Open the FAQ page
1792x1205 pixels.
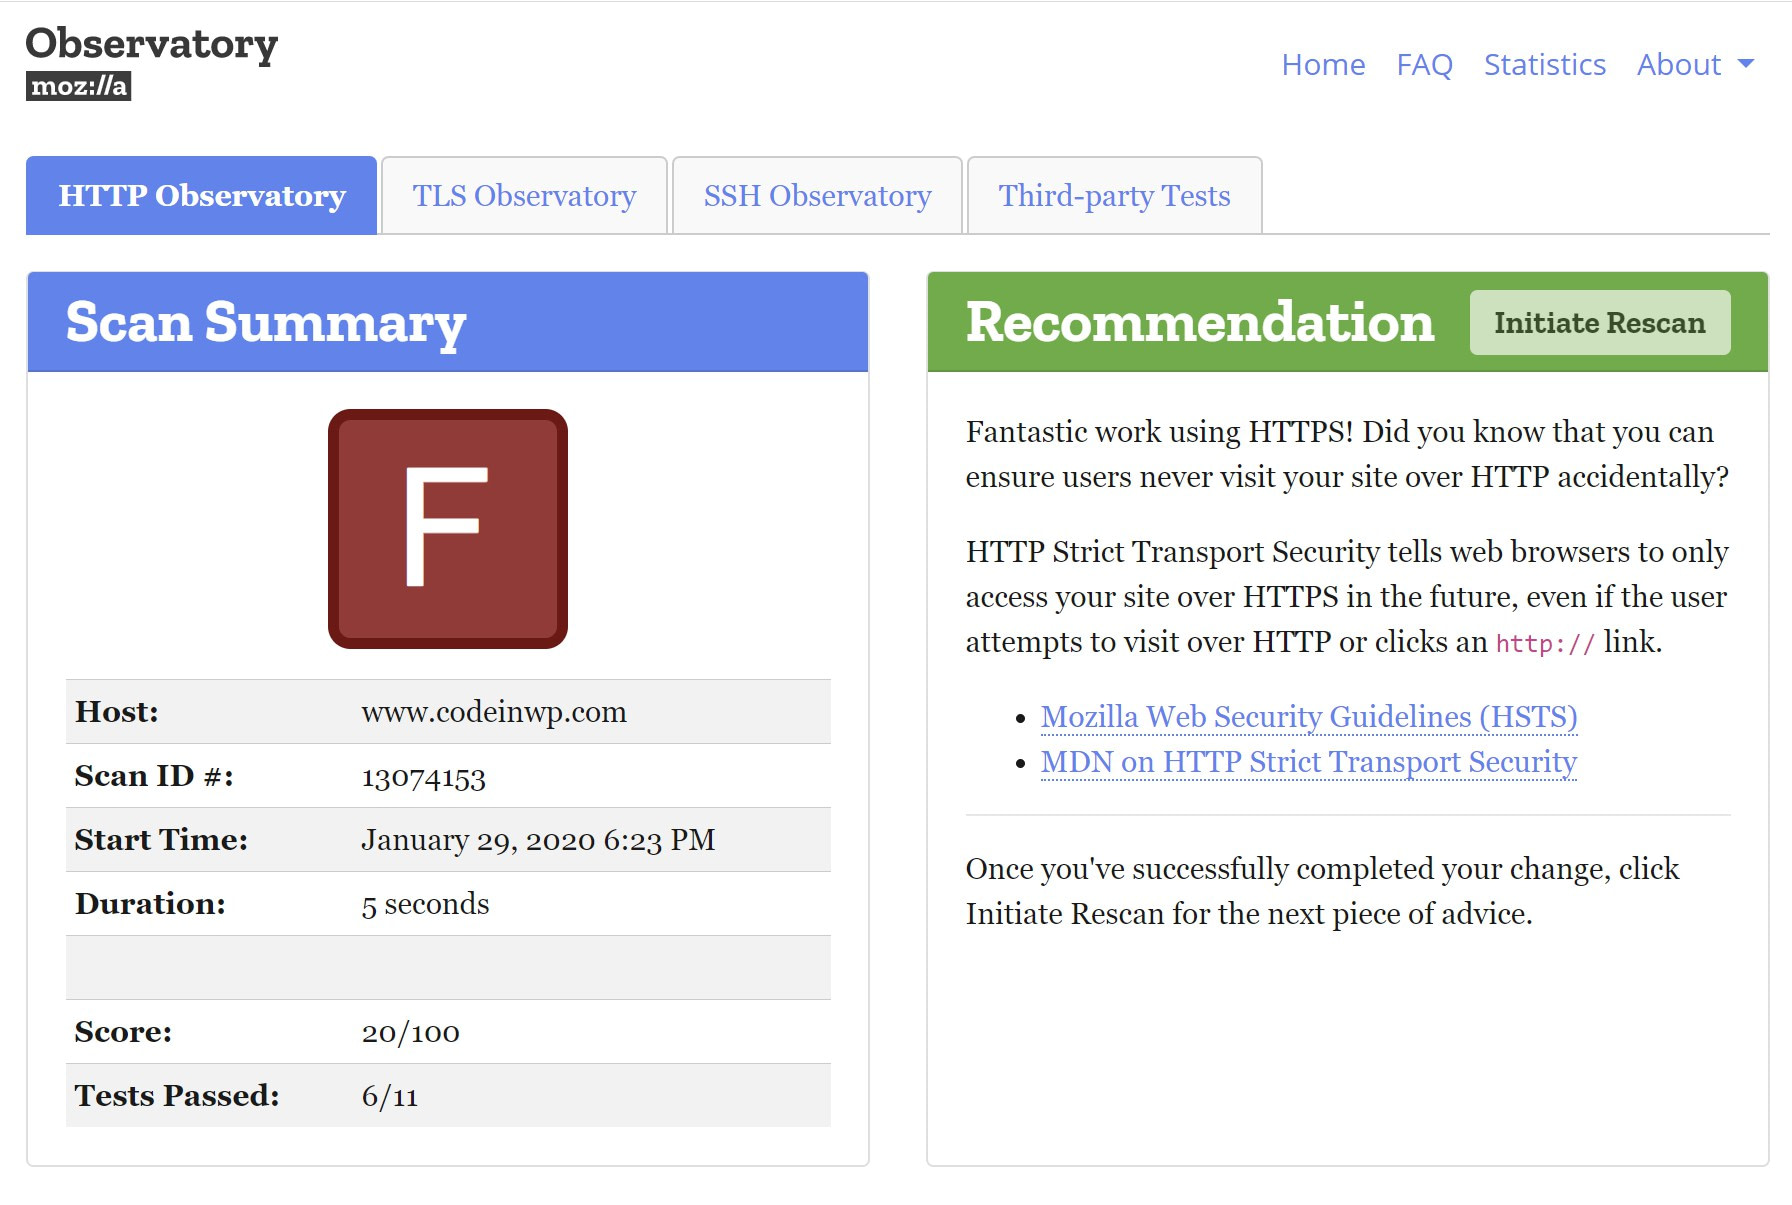click(1425, 64)
